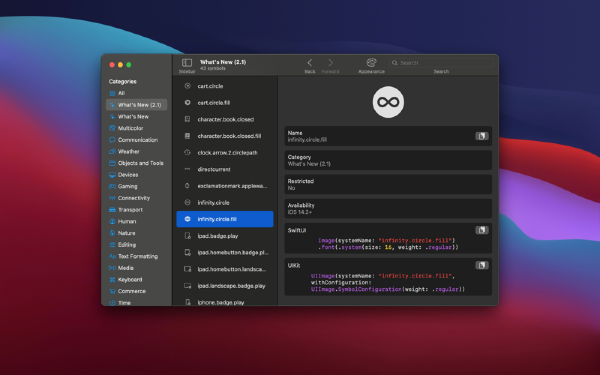The height and width of the screenshot is (375, 600).
Task: Click the Restricted No field
Action: click(x=388, y=184)
